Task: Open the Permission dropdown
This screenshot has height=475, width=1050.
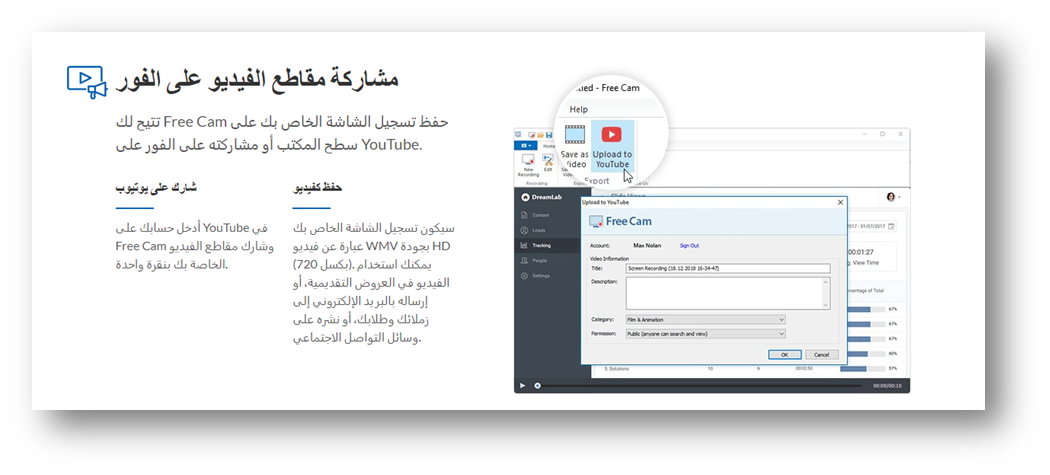Action: coord(705,334)
